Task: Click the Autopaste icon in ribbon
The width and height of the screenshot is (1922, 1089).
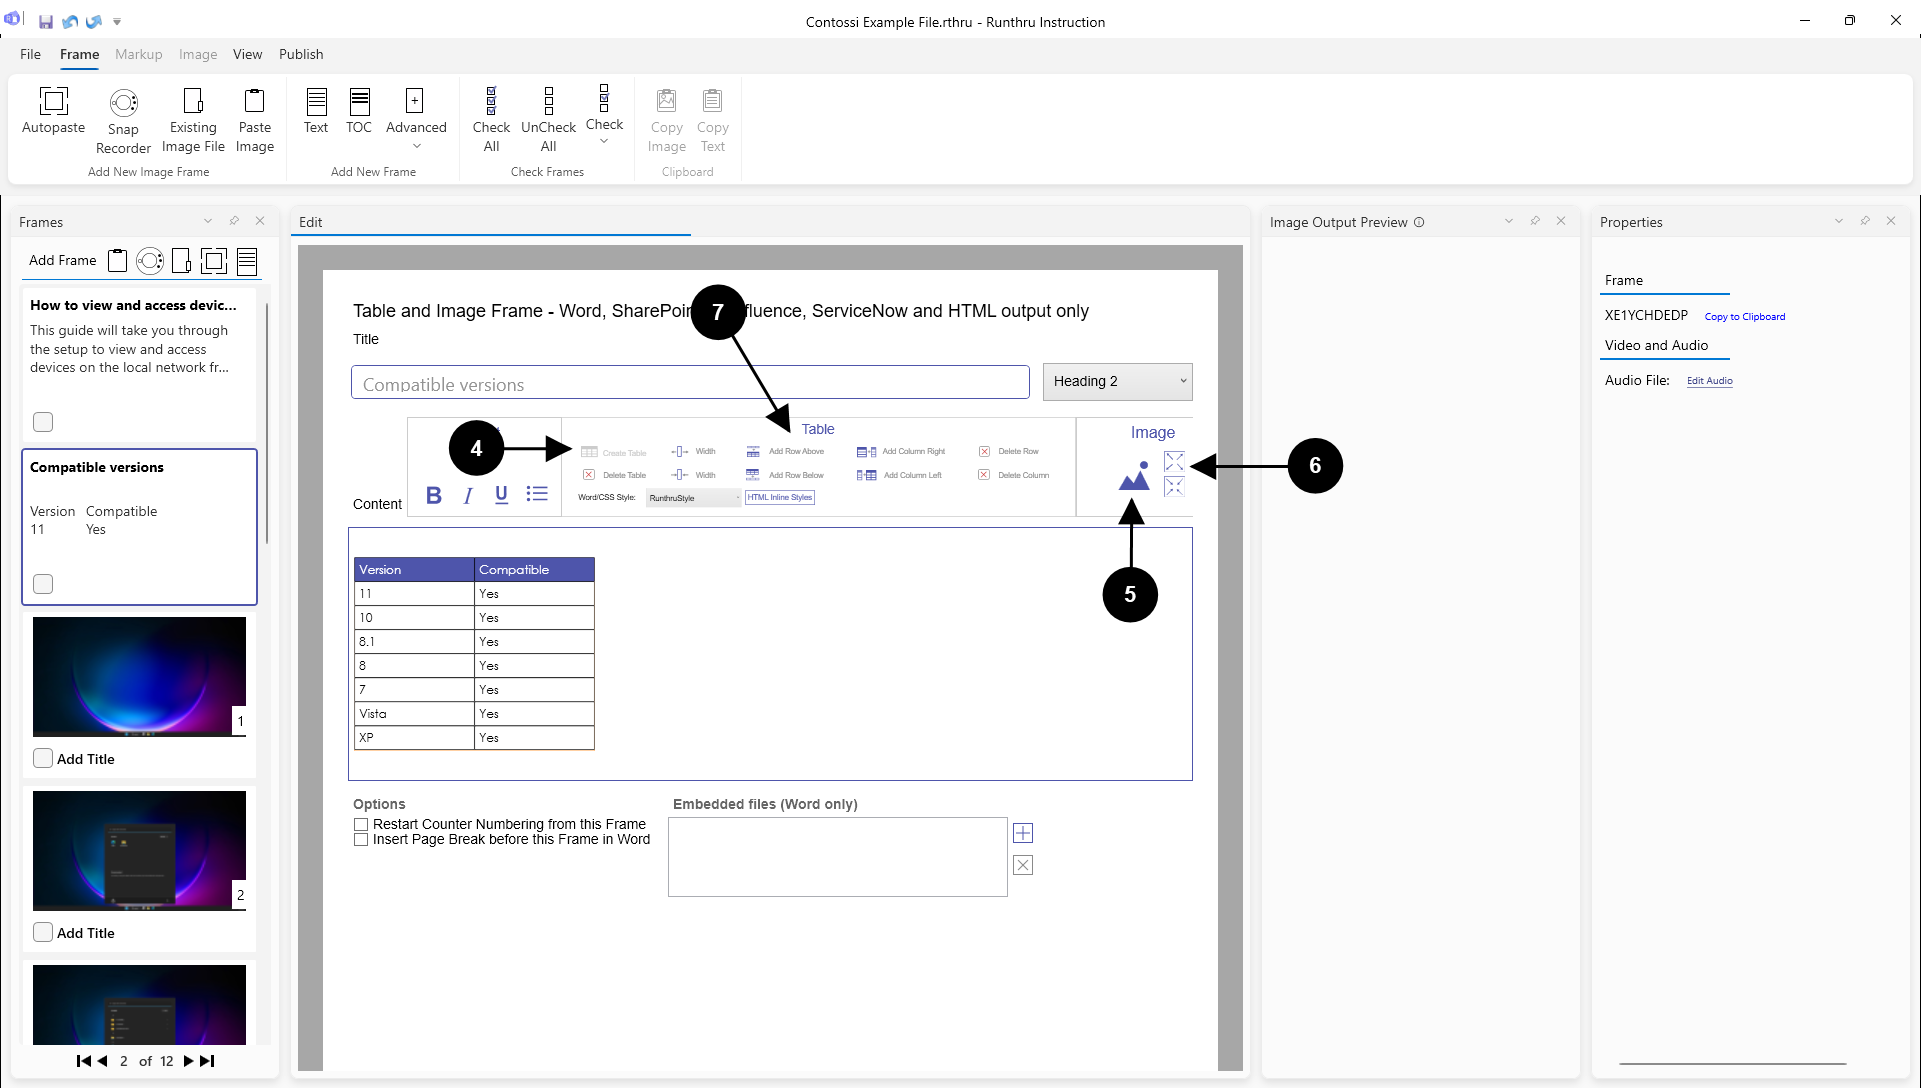Action: (53, 101)
